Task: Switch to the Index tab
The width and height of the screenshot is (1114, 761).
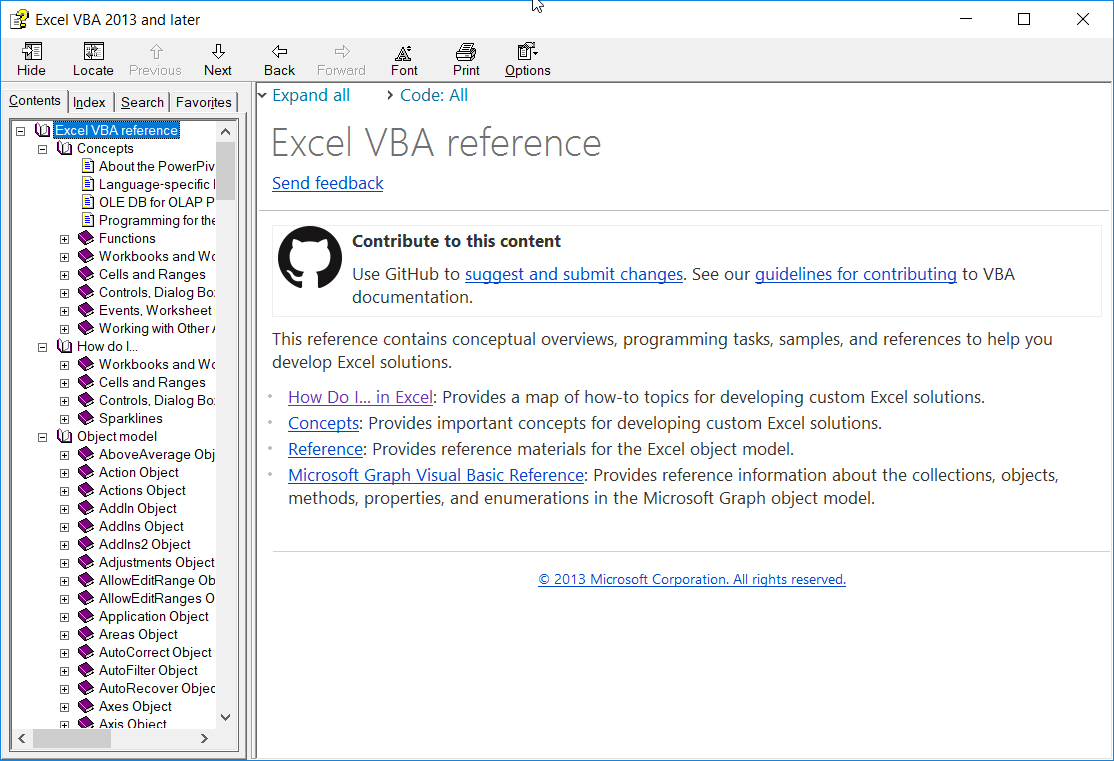Action: [89, 102]
